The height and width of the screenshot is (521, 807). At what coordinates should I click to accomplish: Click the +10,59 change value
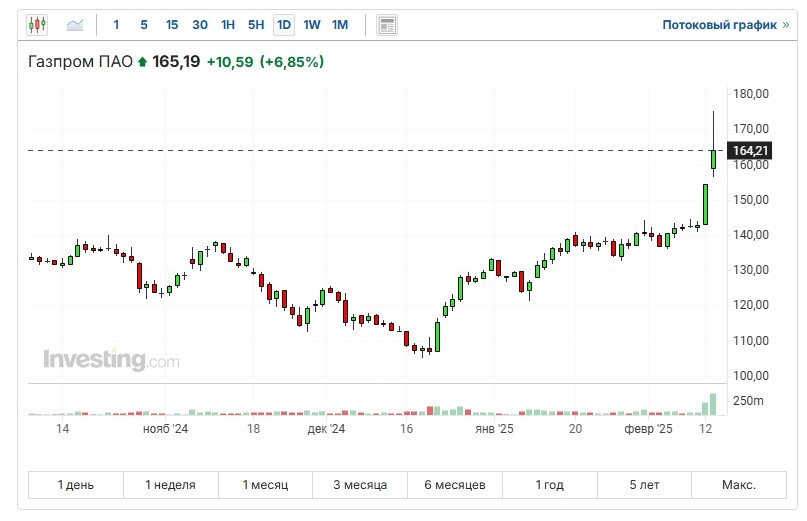point(230,62)
